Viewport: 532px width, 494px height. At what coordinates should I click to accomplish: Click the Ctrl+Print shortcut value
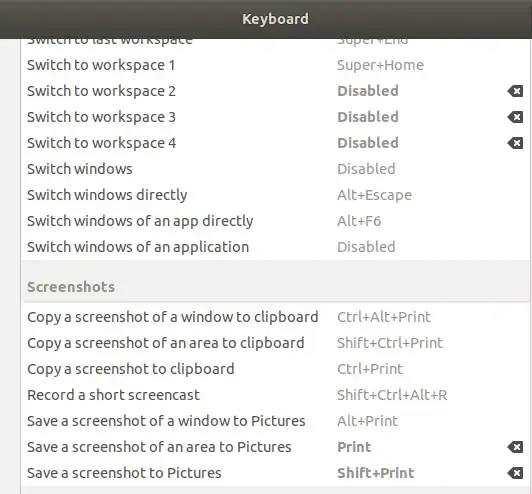(x=370, y=369)
